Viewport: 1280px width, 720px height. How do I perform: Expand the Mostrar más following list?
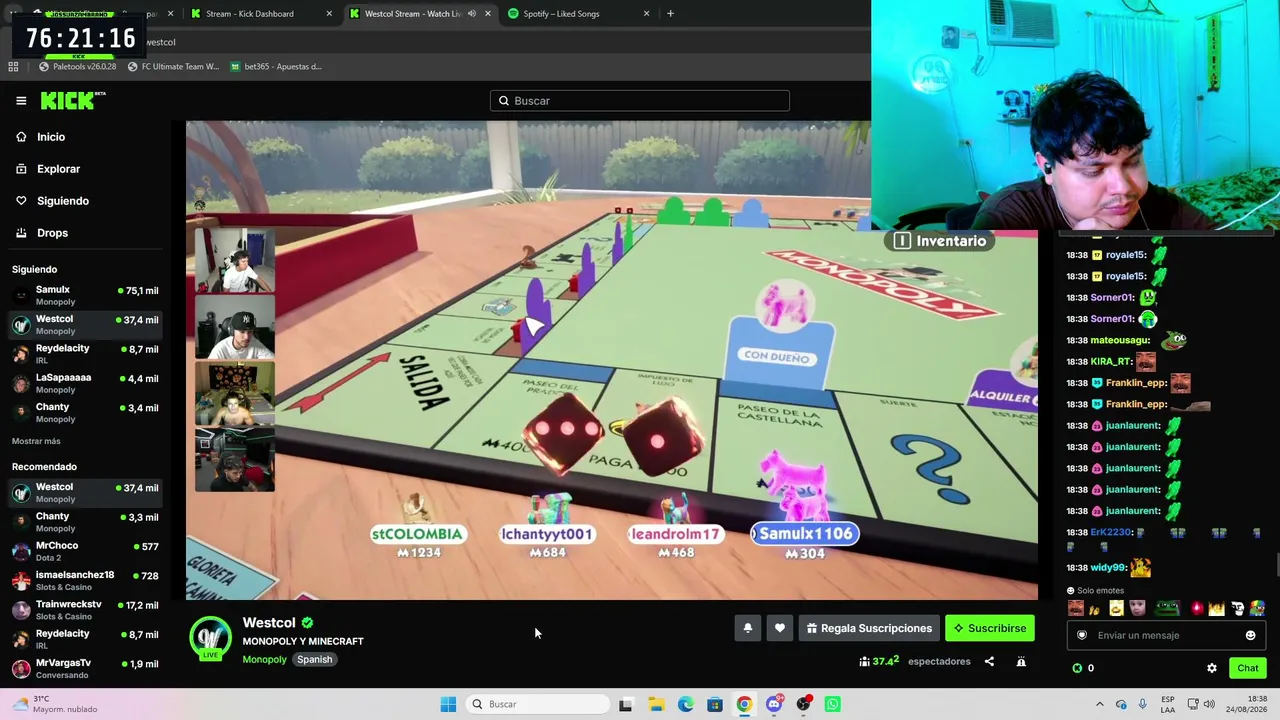[36, 441]
